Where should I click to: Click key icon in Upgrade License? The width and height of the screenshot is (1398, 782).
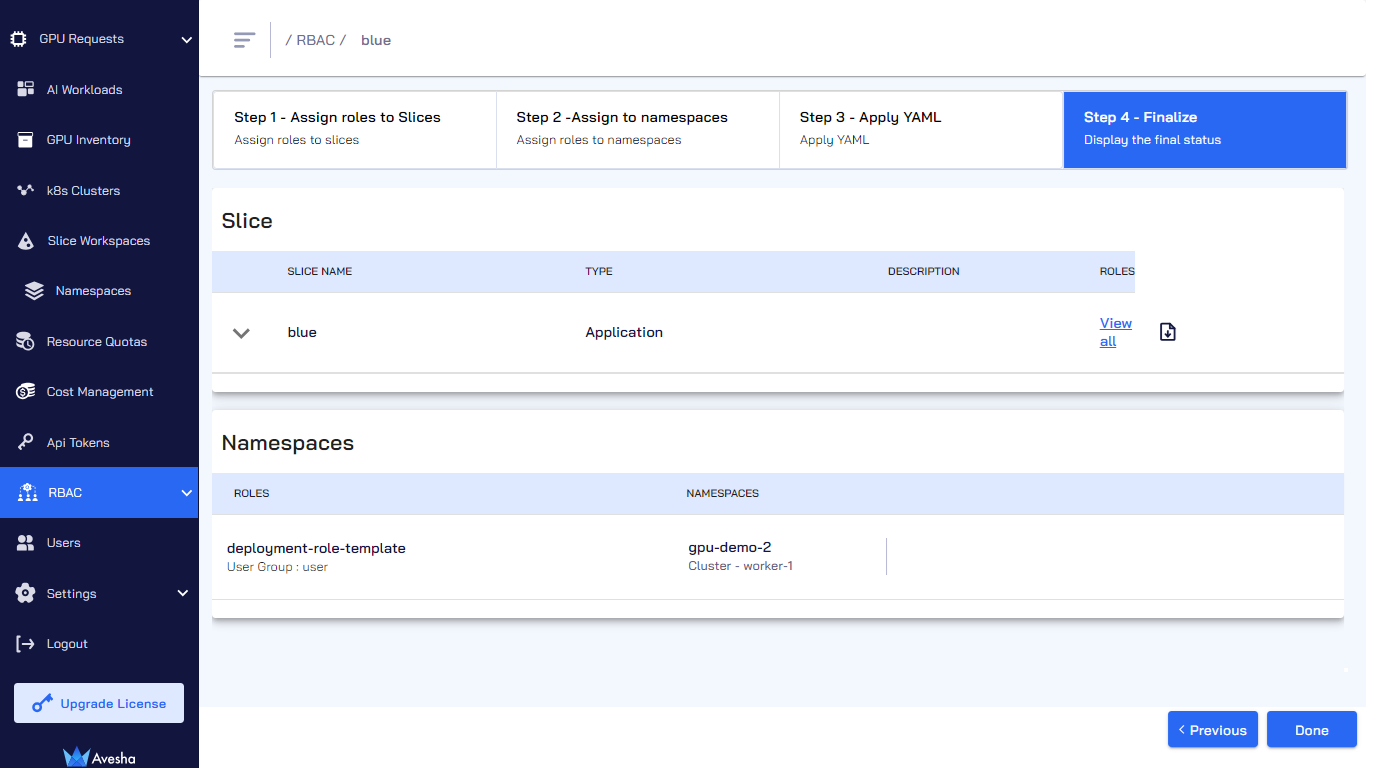pos(42,704)
